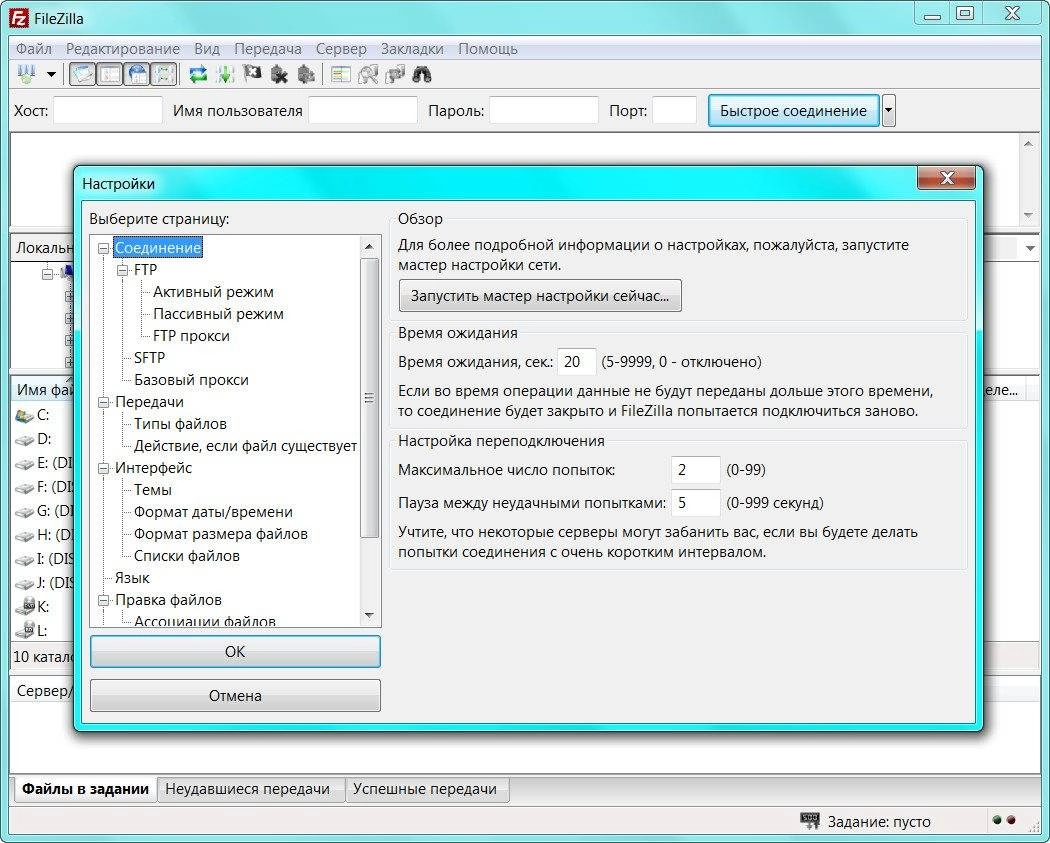Image resolution: width=1050 pixels, height=843 pixels.
Task: Collapse the Передачи tree node
Action: coord(103,402)
